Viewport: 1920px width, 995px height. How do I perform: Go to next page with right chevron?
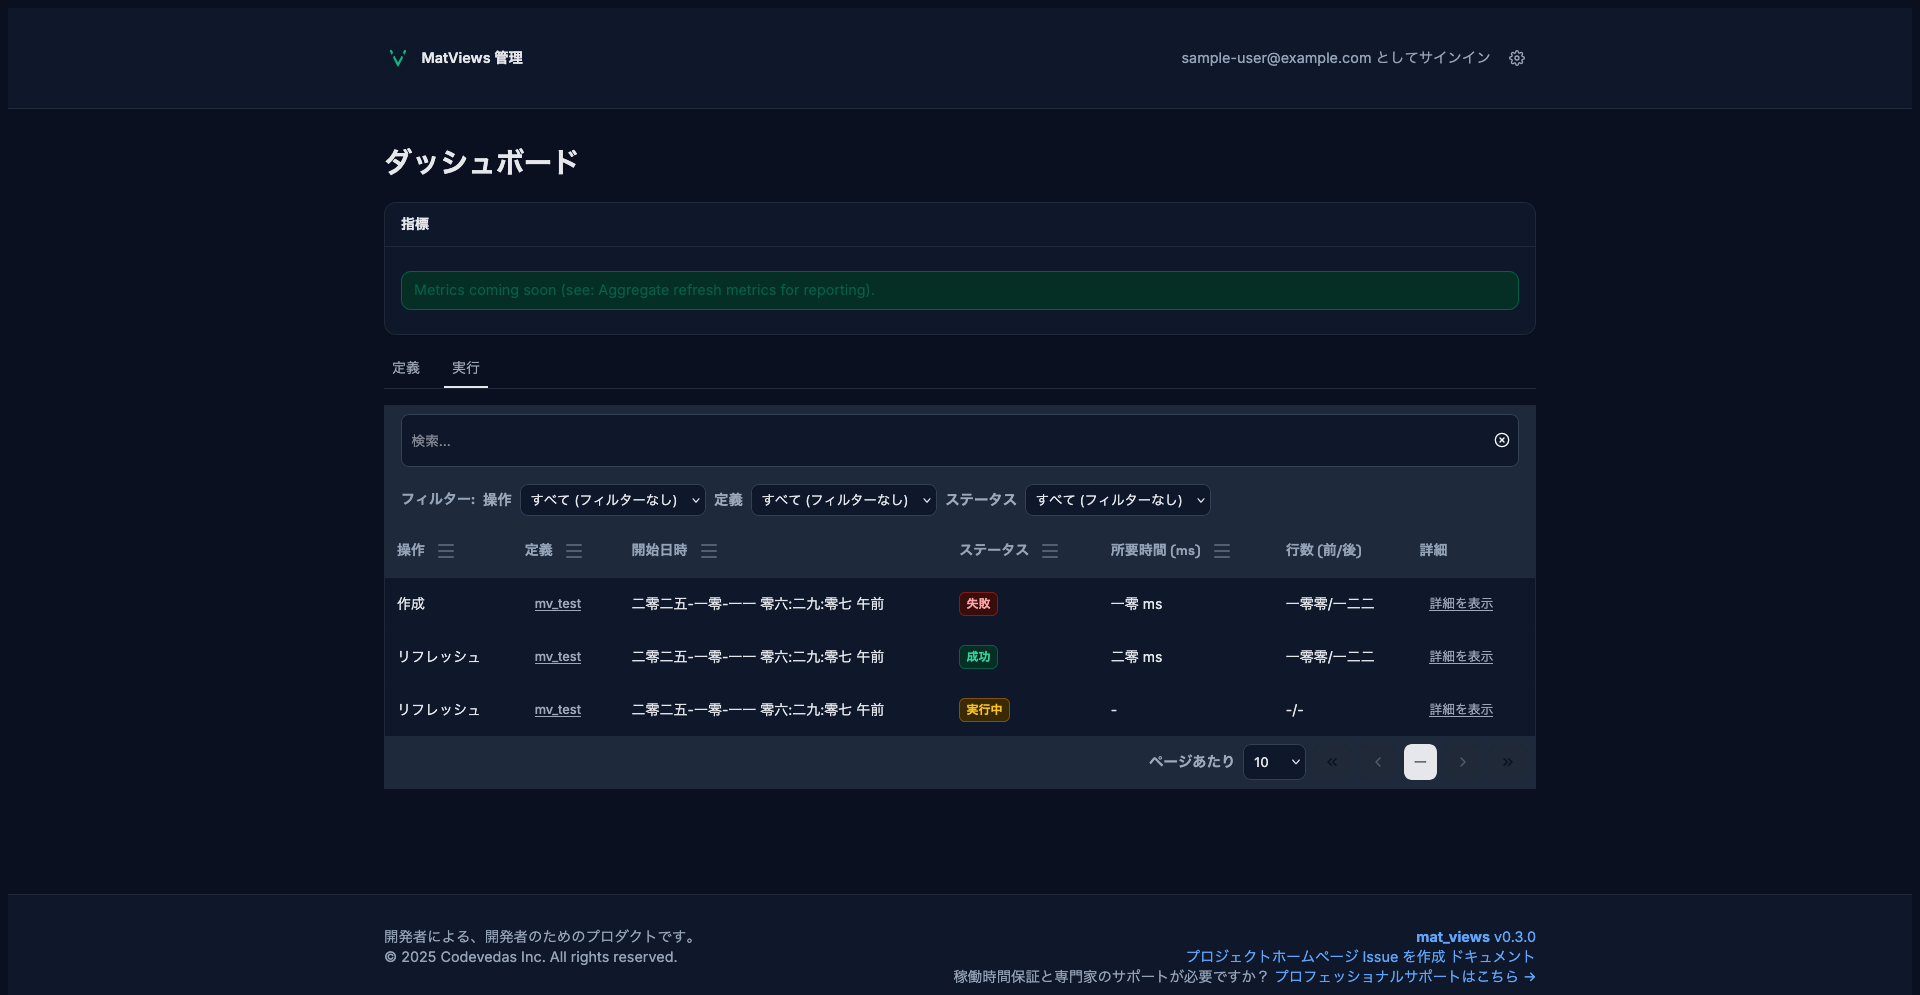coord(1463,761)
